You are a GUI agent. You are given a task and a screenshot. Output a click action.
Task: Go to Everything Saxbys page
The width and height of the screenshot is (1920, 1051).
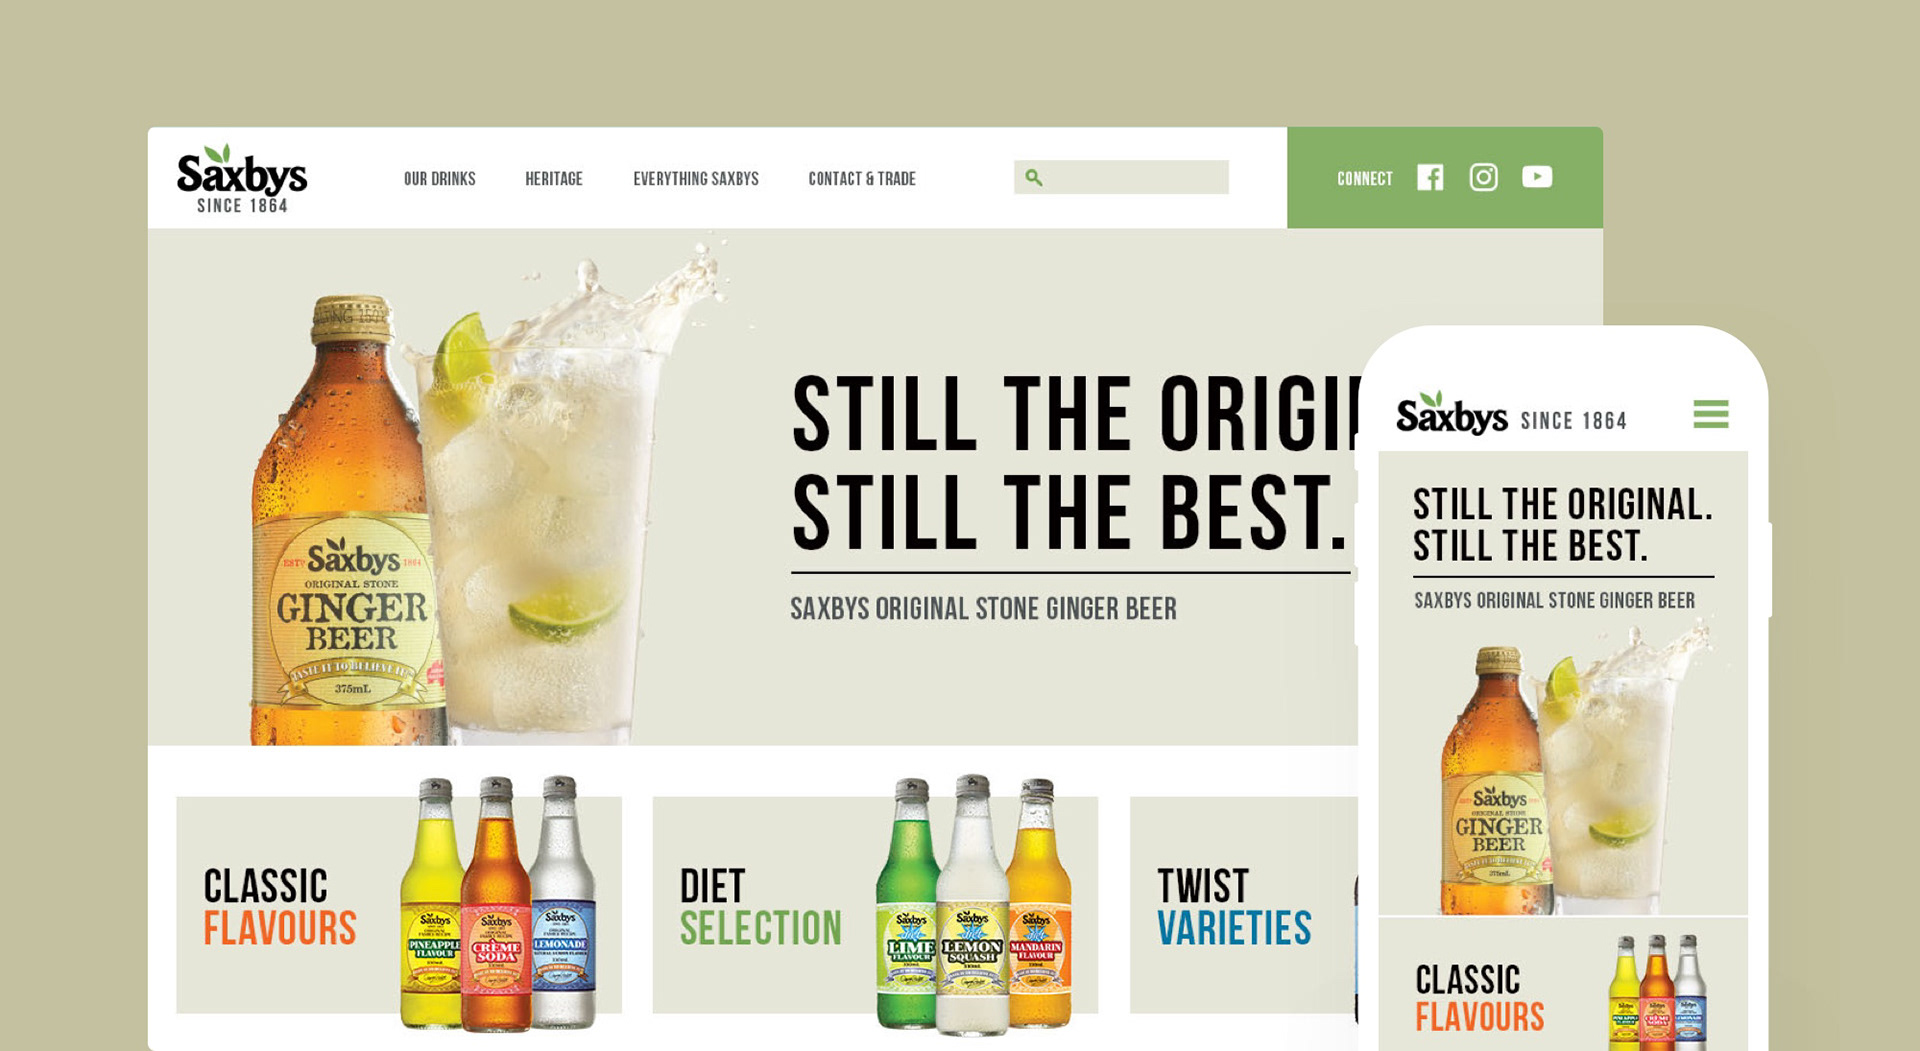[696, 179]
